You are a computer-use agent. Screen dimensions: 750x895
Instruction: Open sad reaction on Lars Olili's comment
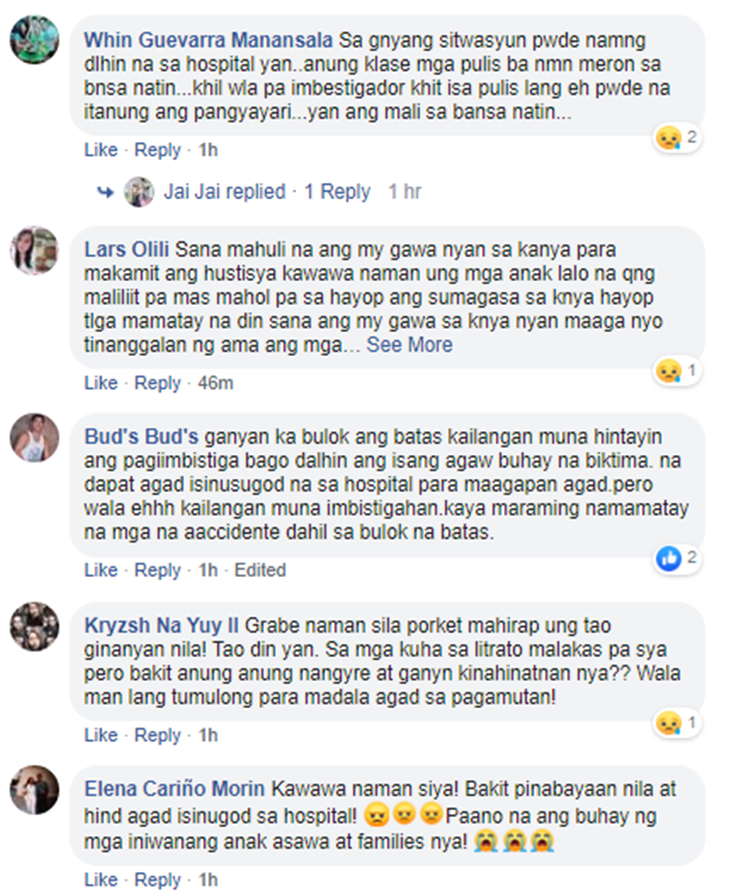[x=678, y=371]
